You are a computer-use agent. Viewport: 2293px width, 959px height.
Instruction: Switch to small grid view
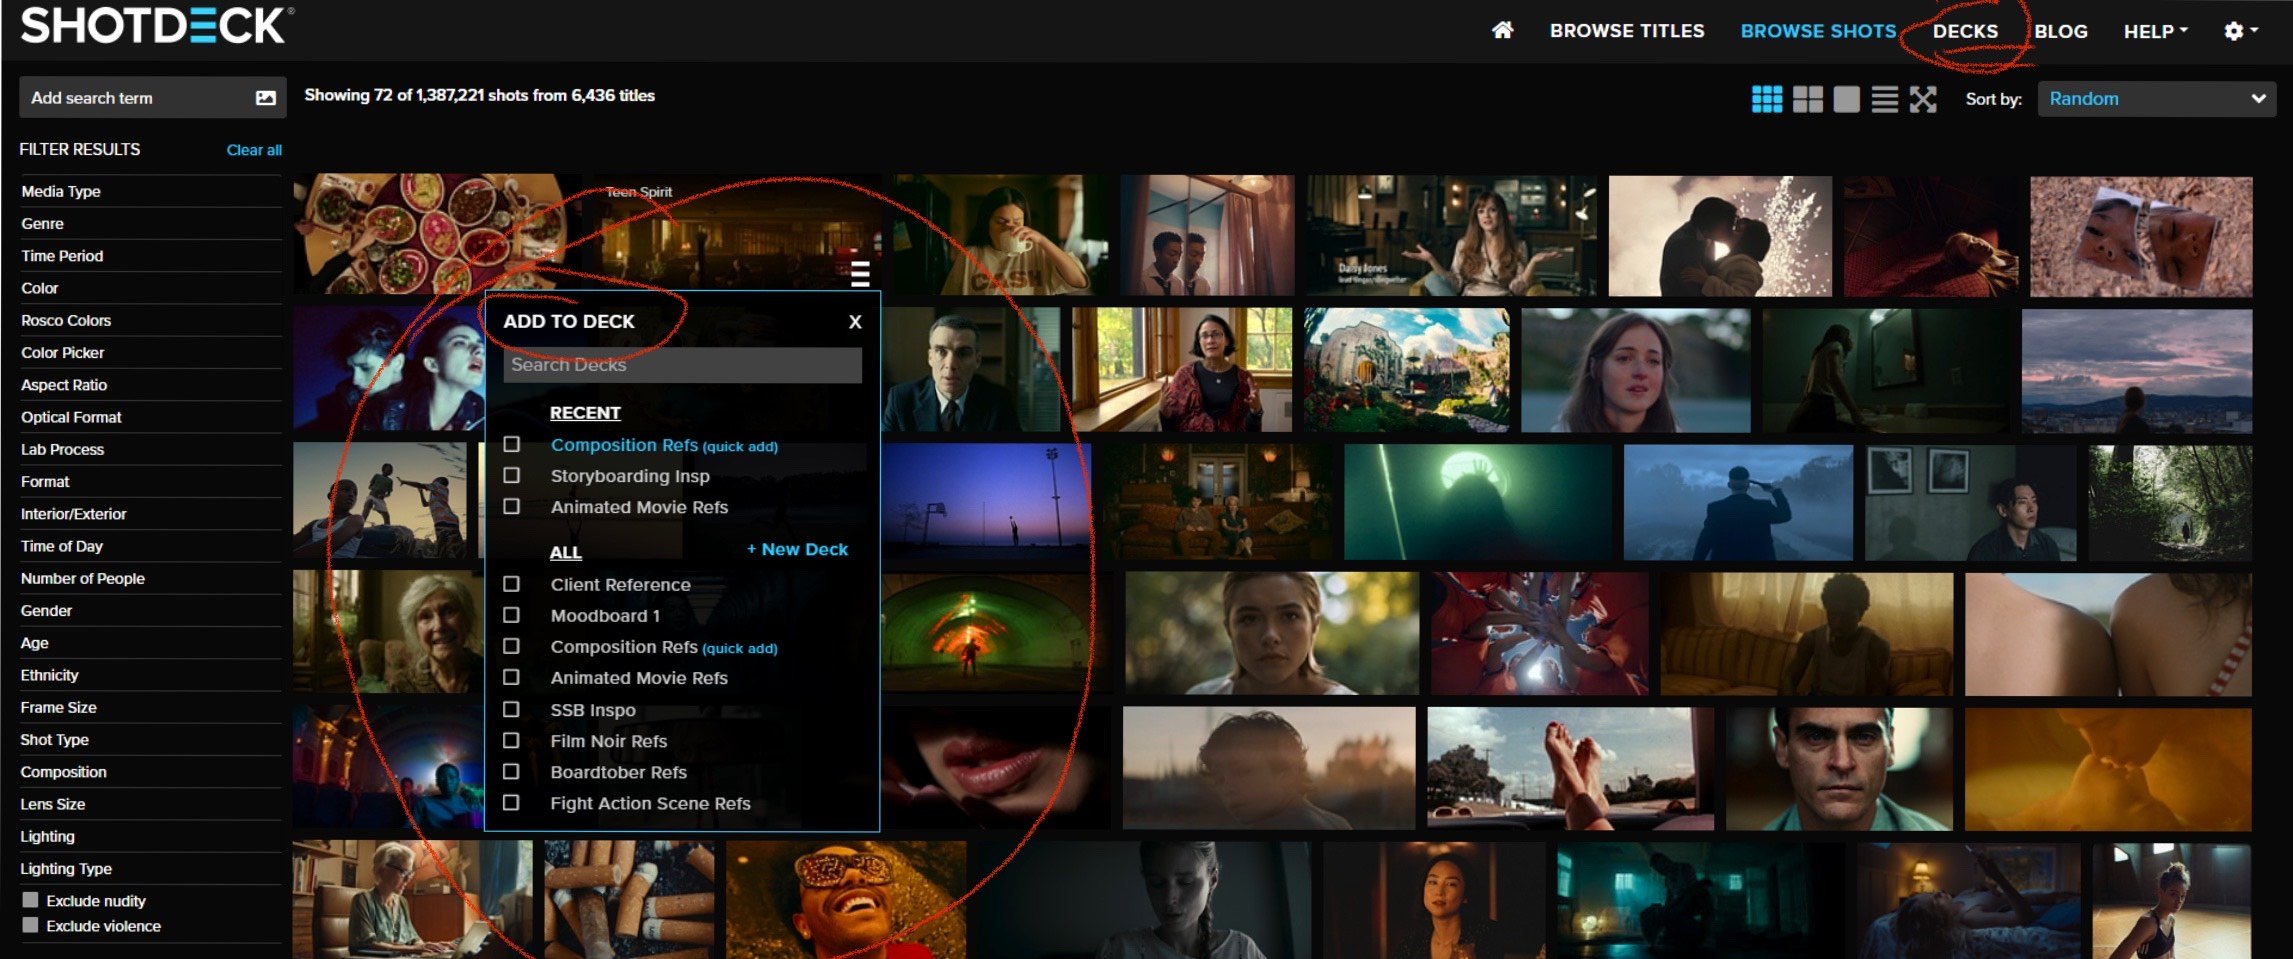1767,99
